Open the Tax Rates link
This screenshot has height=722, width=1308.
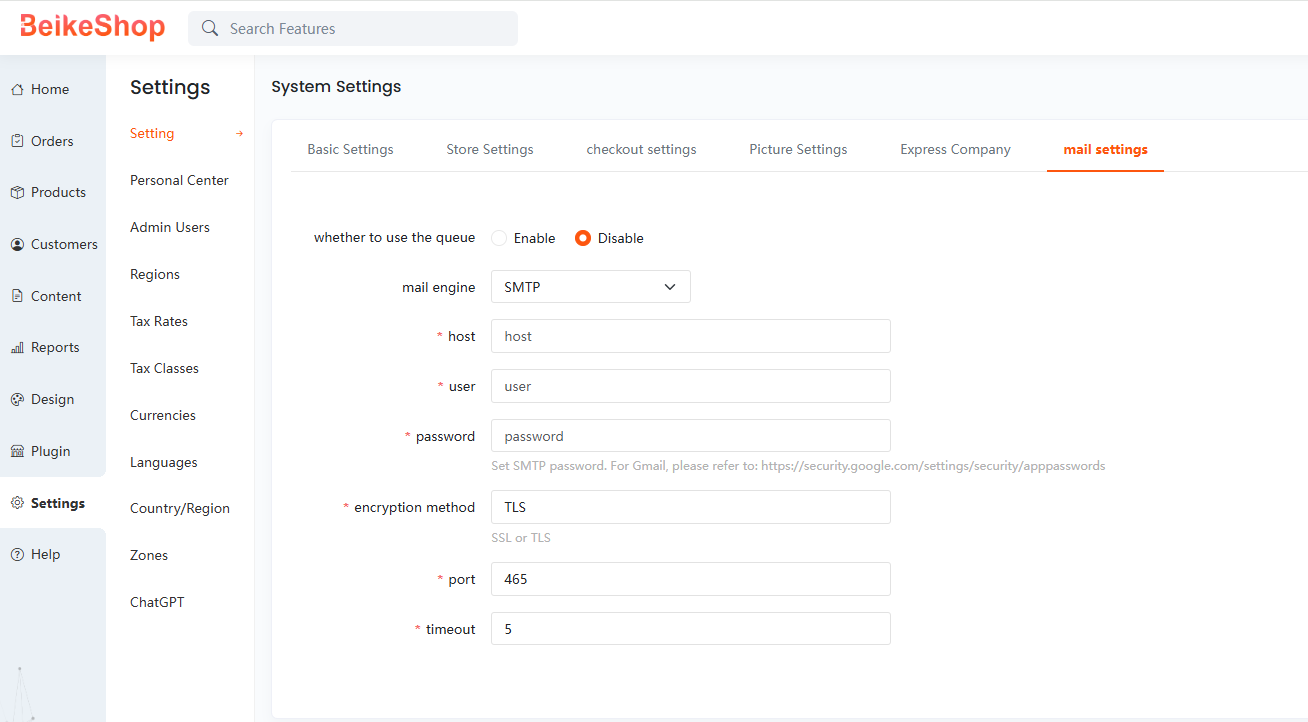coord(159,321)
